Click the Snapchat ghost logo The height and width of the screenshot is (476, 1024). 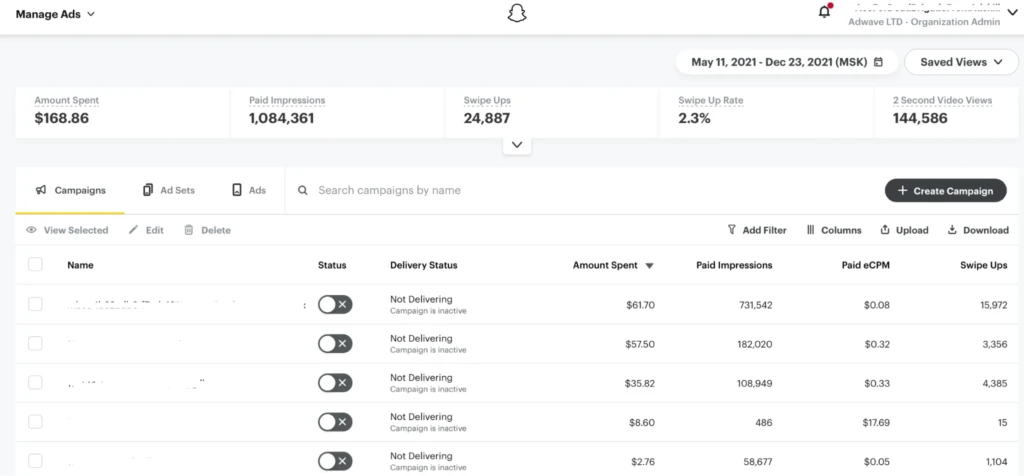(x=517, y=14)
